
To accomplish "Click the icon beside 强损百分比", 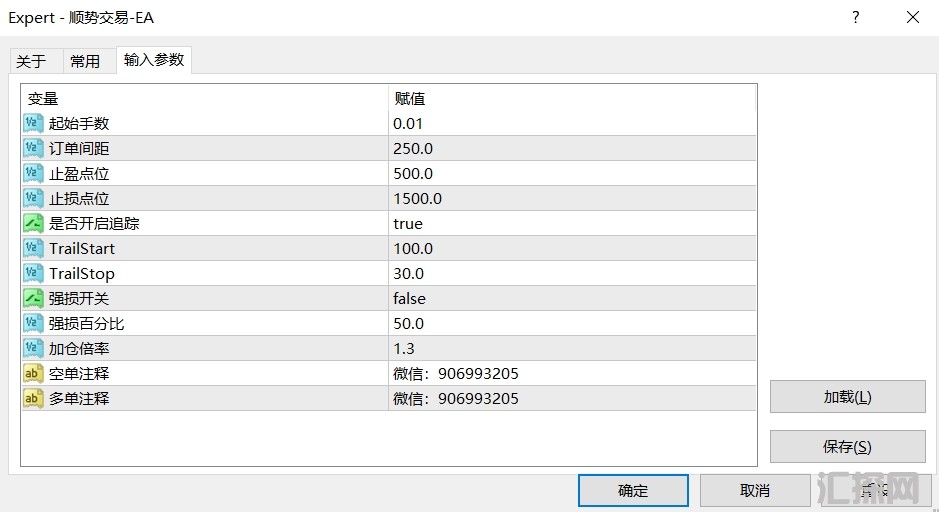I will (x=33, y=323).
